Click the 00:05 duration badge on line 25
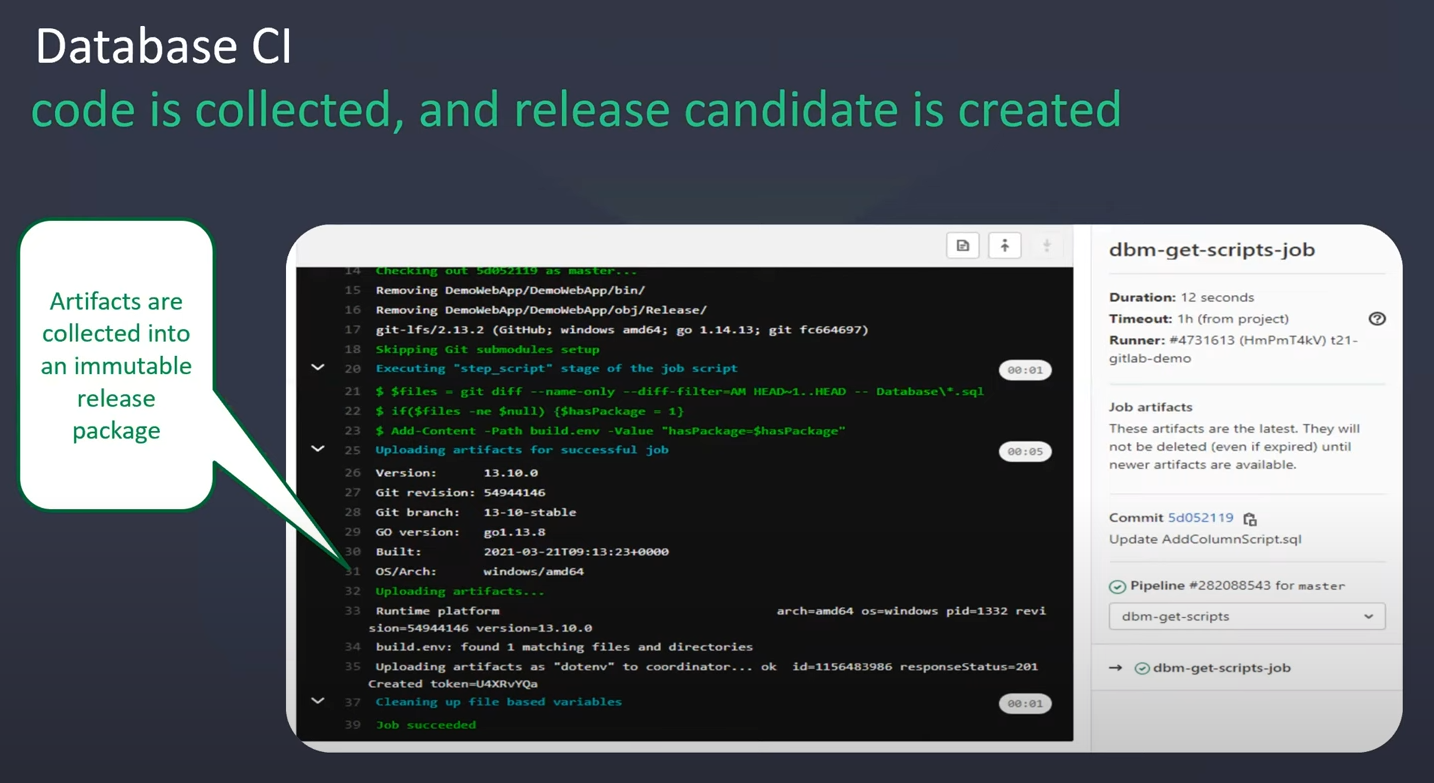Image resolution: width=1434 pixels, height=783 pixels. tap(1025, 452)
